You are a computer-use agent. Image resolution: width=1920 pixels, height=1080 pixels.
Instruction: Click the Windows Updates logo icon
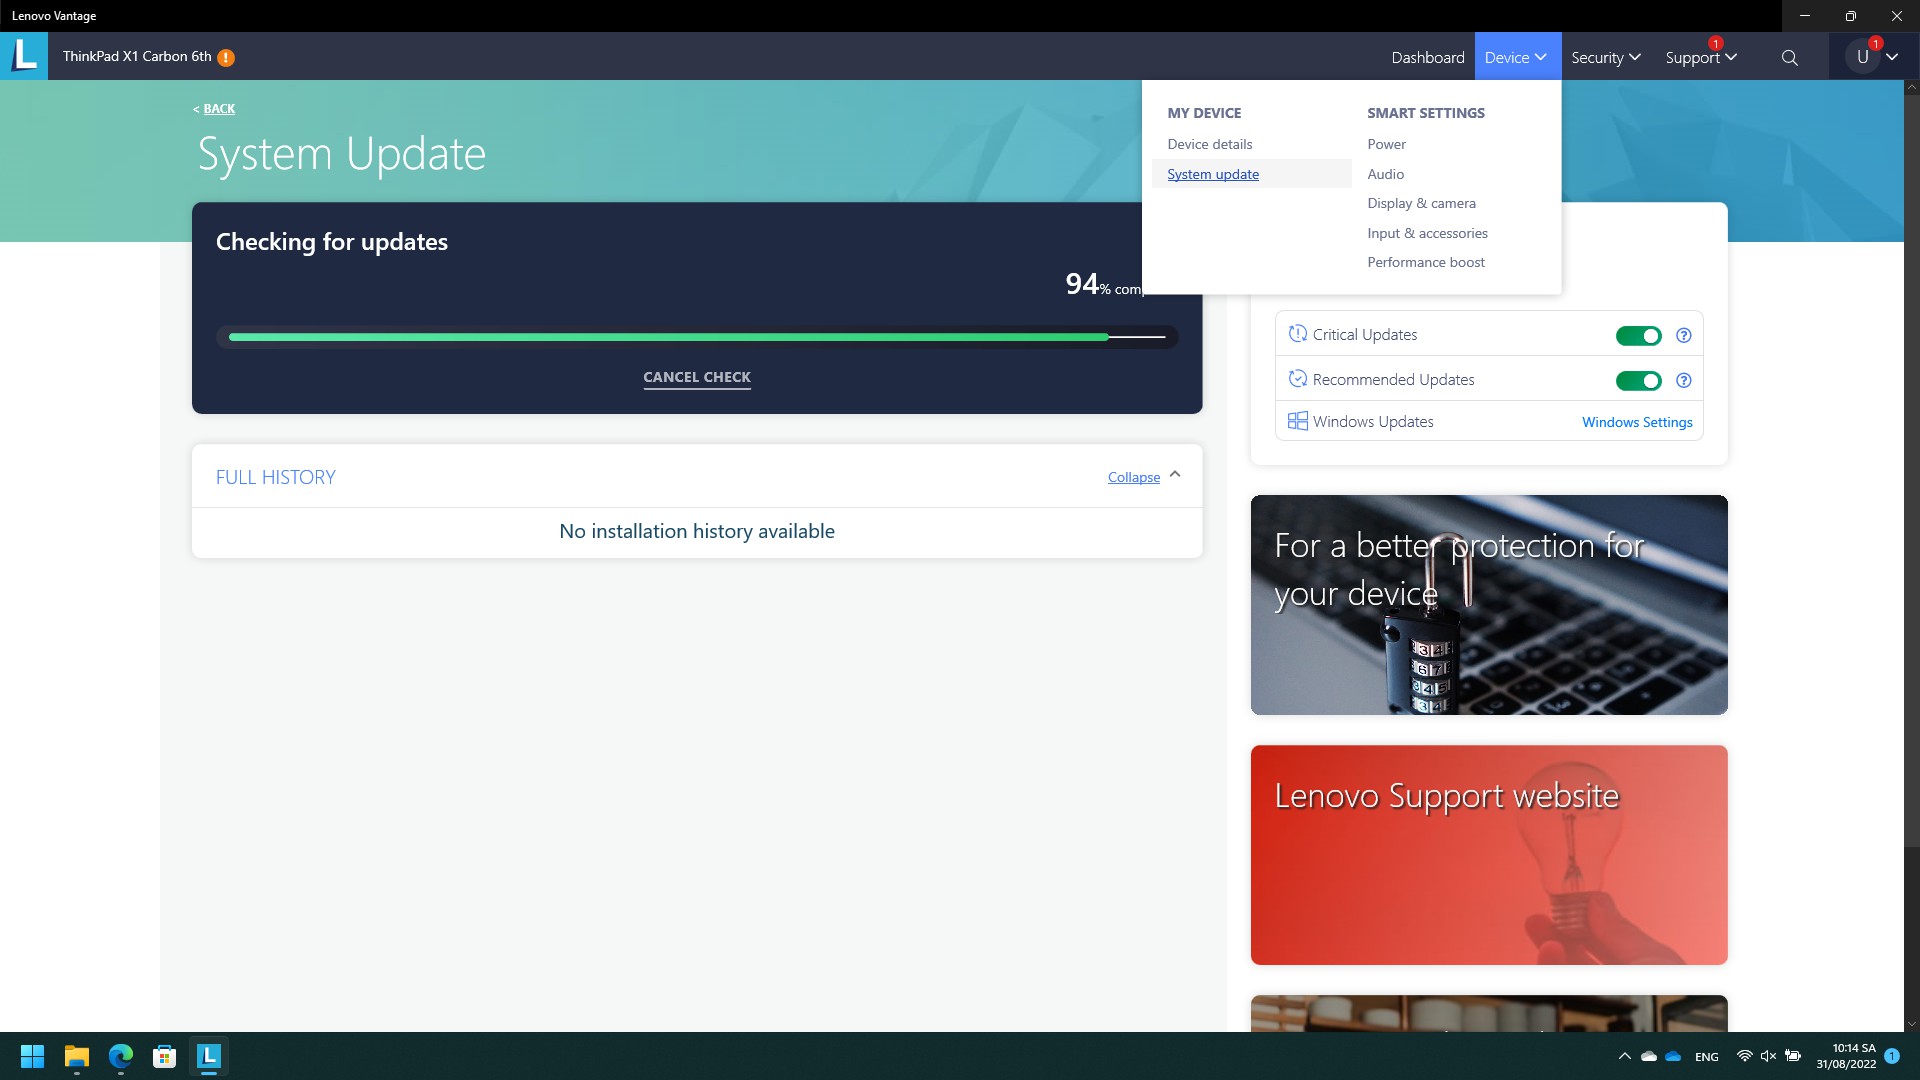click(x=1298, y=421)
